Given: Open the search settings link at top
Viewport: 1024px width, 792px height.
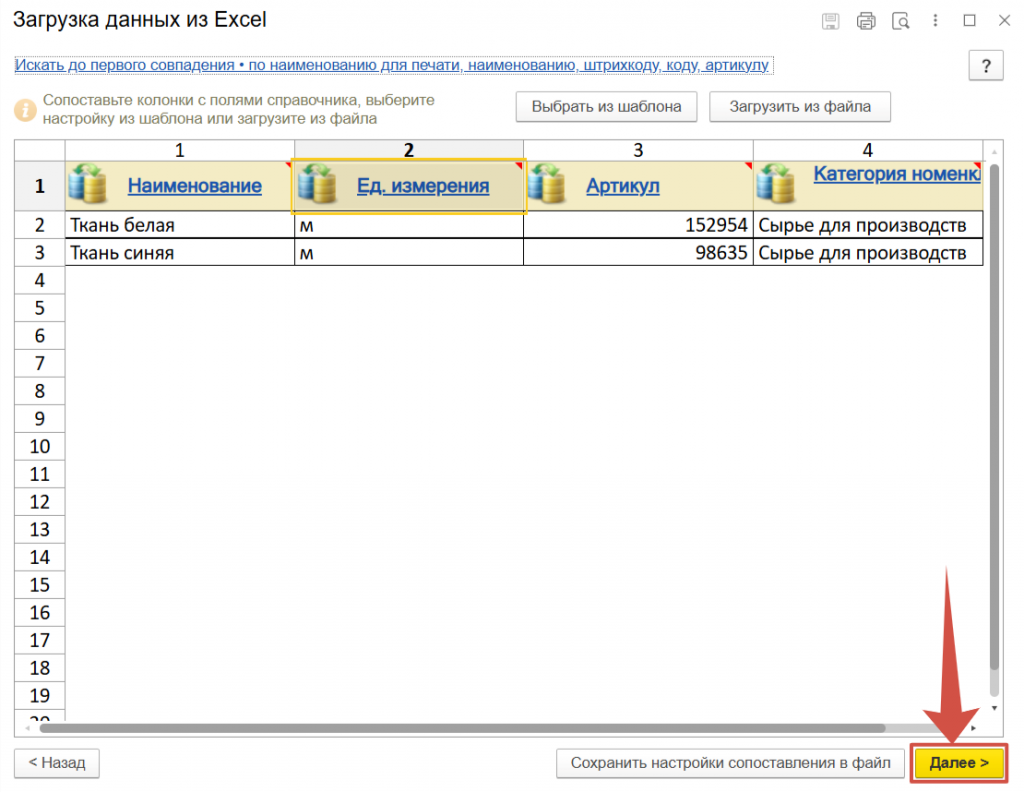Looking at the screenshot, I should pos(391,65).
